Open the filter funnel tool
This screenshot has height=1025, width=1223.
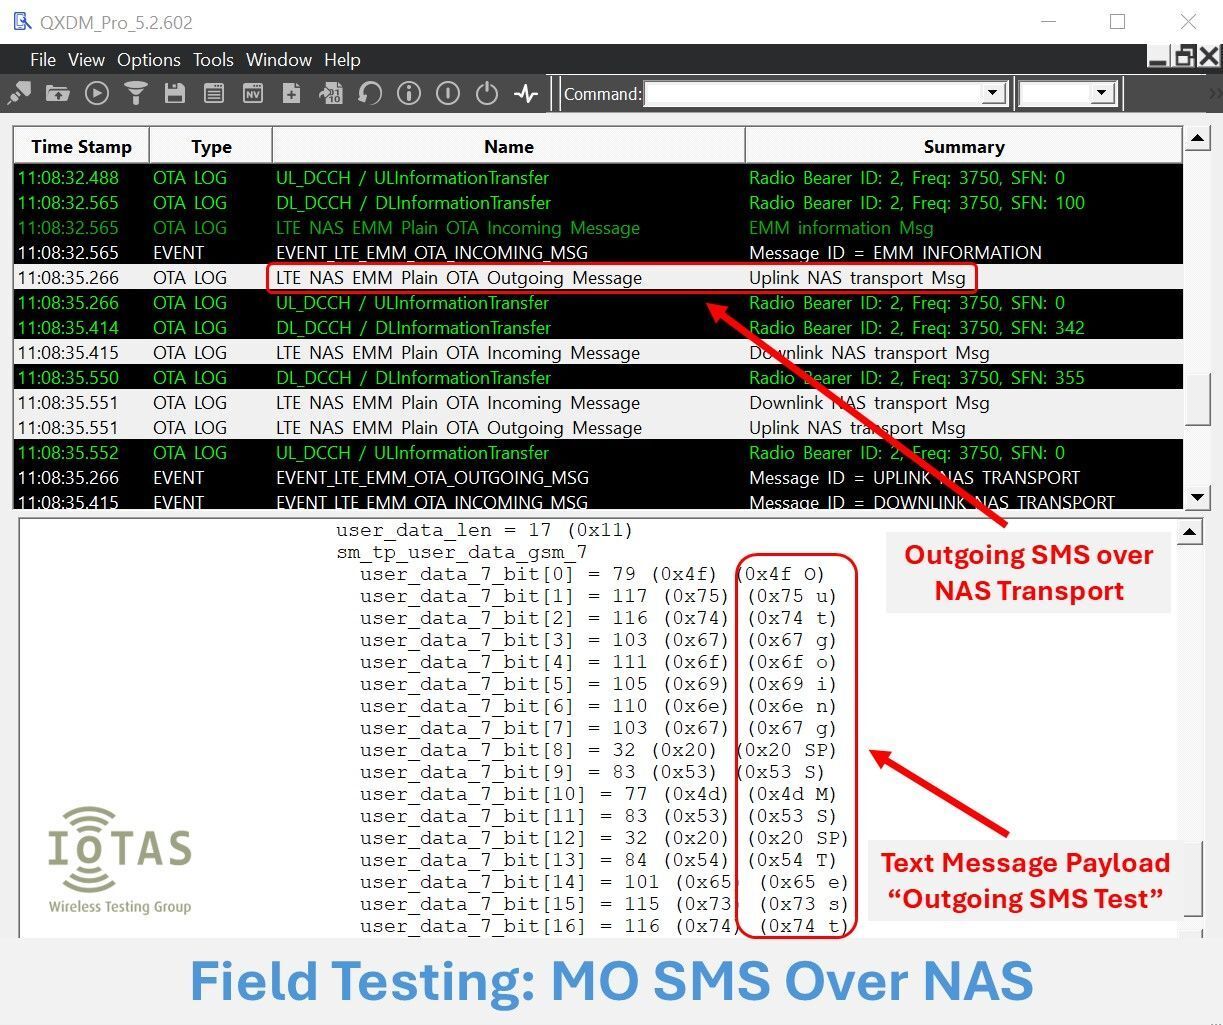pos(136,94)
